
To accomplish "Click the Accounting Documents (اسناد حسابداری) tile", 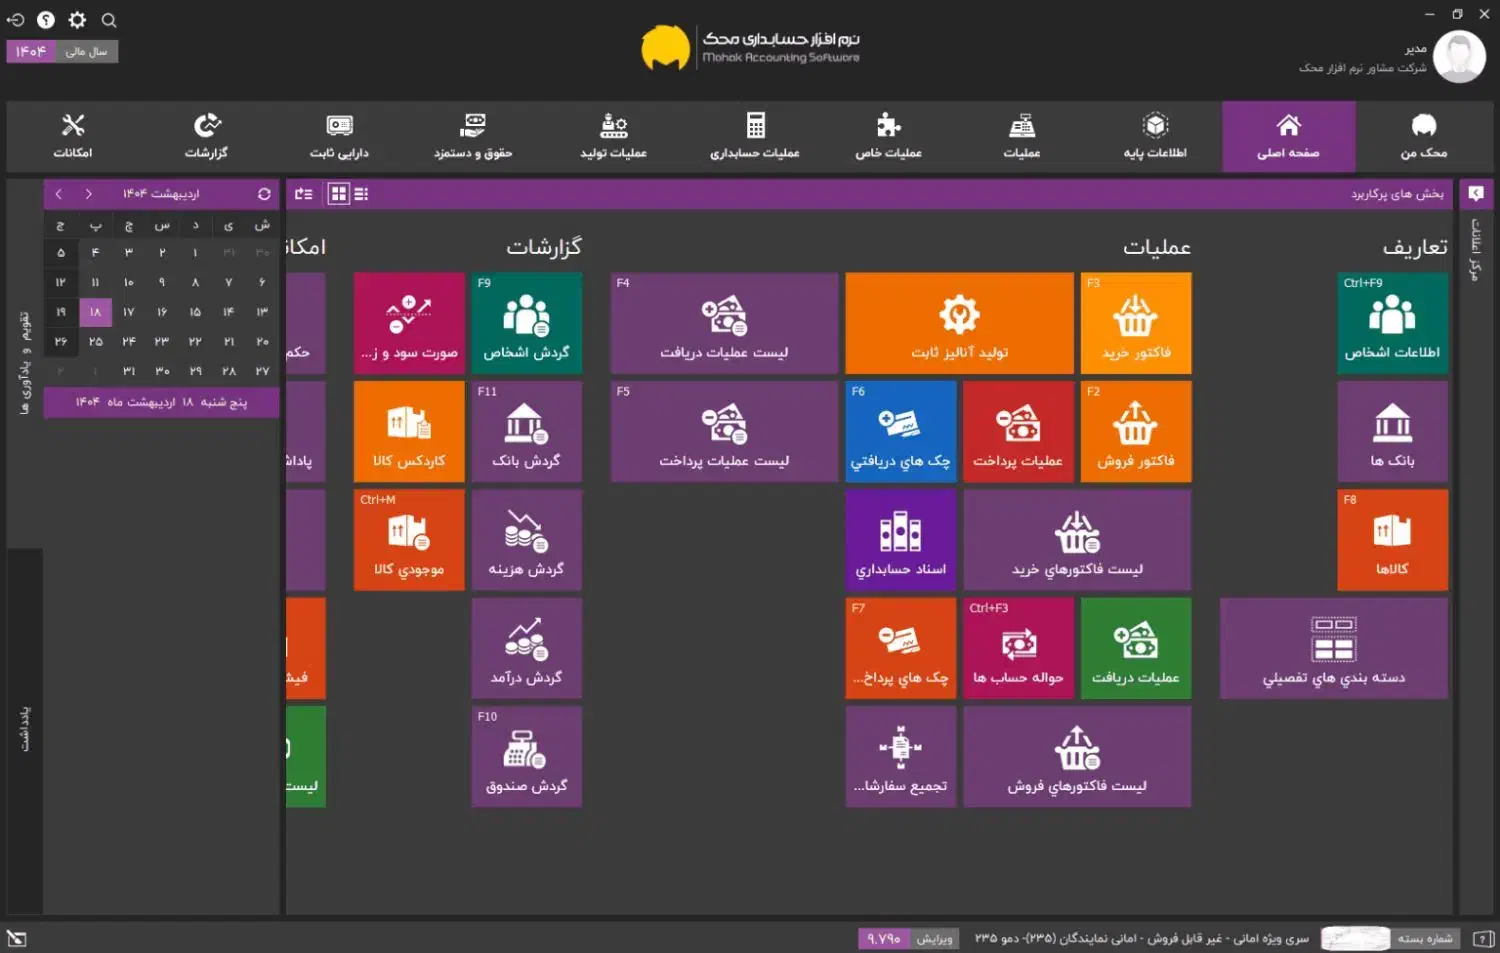I will click(x=900, y=539).
